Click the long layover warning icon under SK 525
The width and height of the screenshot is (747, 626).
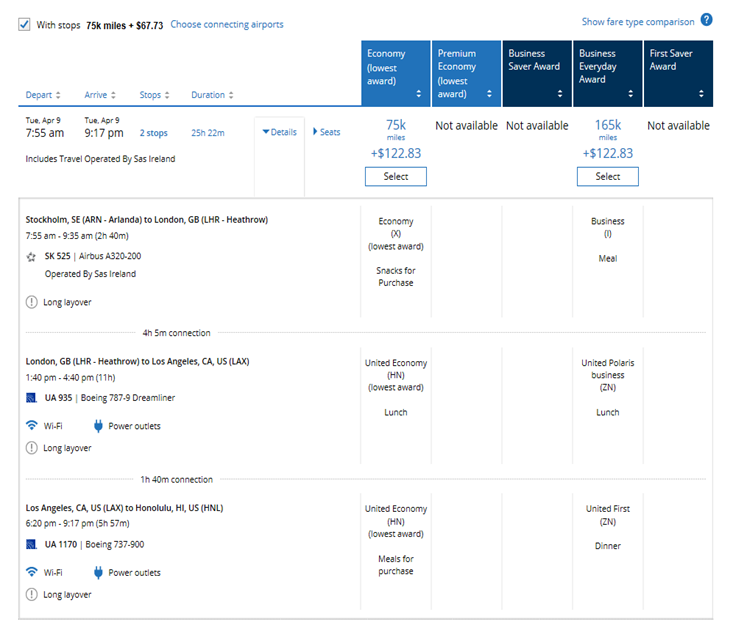pos(32,302)
